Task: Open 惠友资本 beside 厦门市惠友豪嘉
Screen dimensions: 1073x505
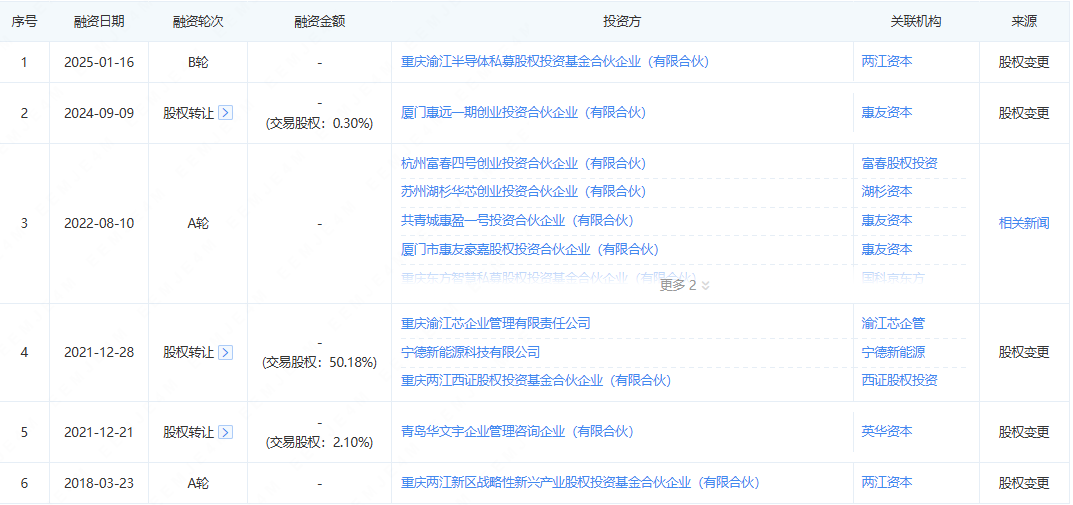Action: click(887, 249)
